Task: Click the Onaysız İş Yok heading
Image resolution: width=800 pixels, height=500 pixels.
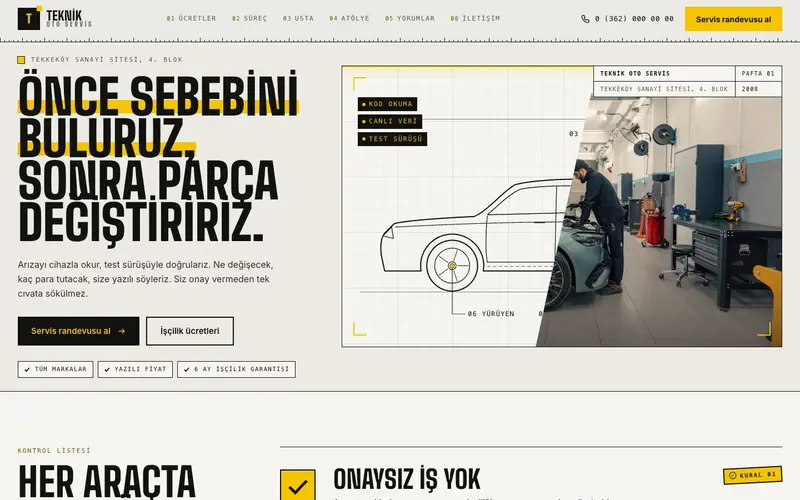Action: click(407, 480)
